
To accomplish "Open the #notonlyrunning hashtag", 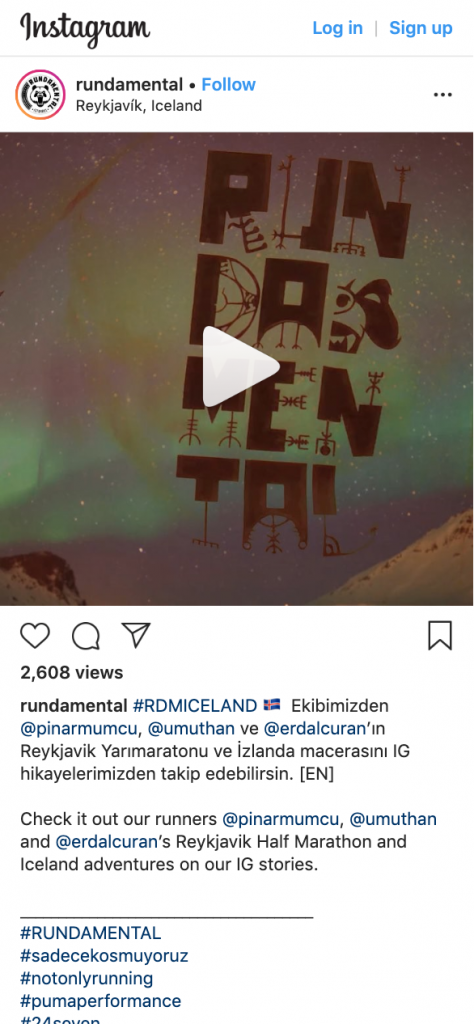I will pyautogui.click(x=87, y=978).
